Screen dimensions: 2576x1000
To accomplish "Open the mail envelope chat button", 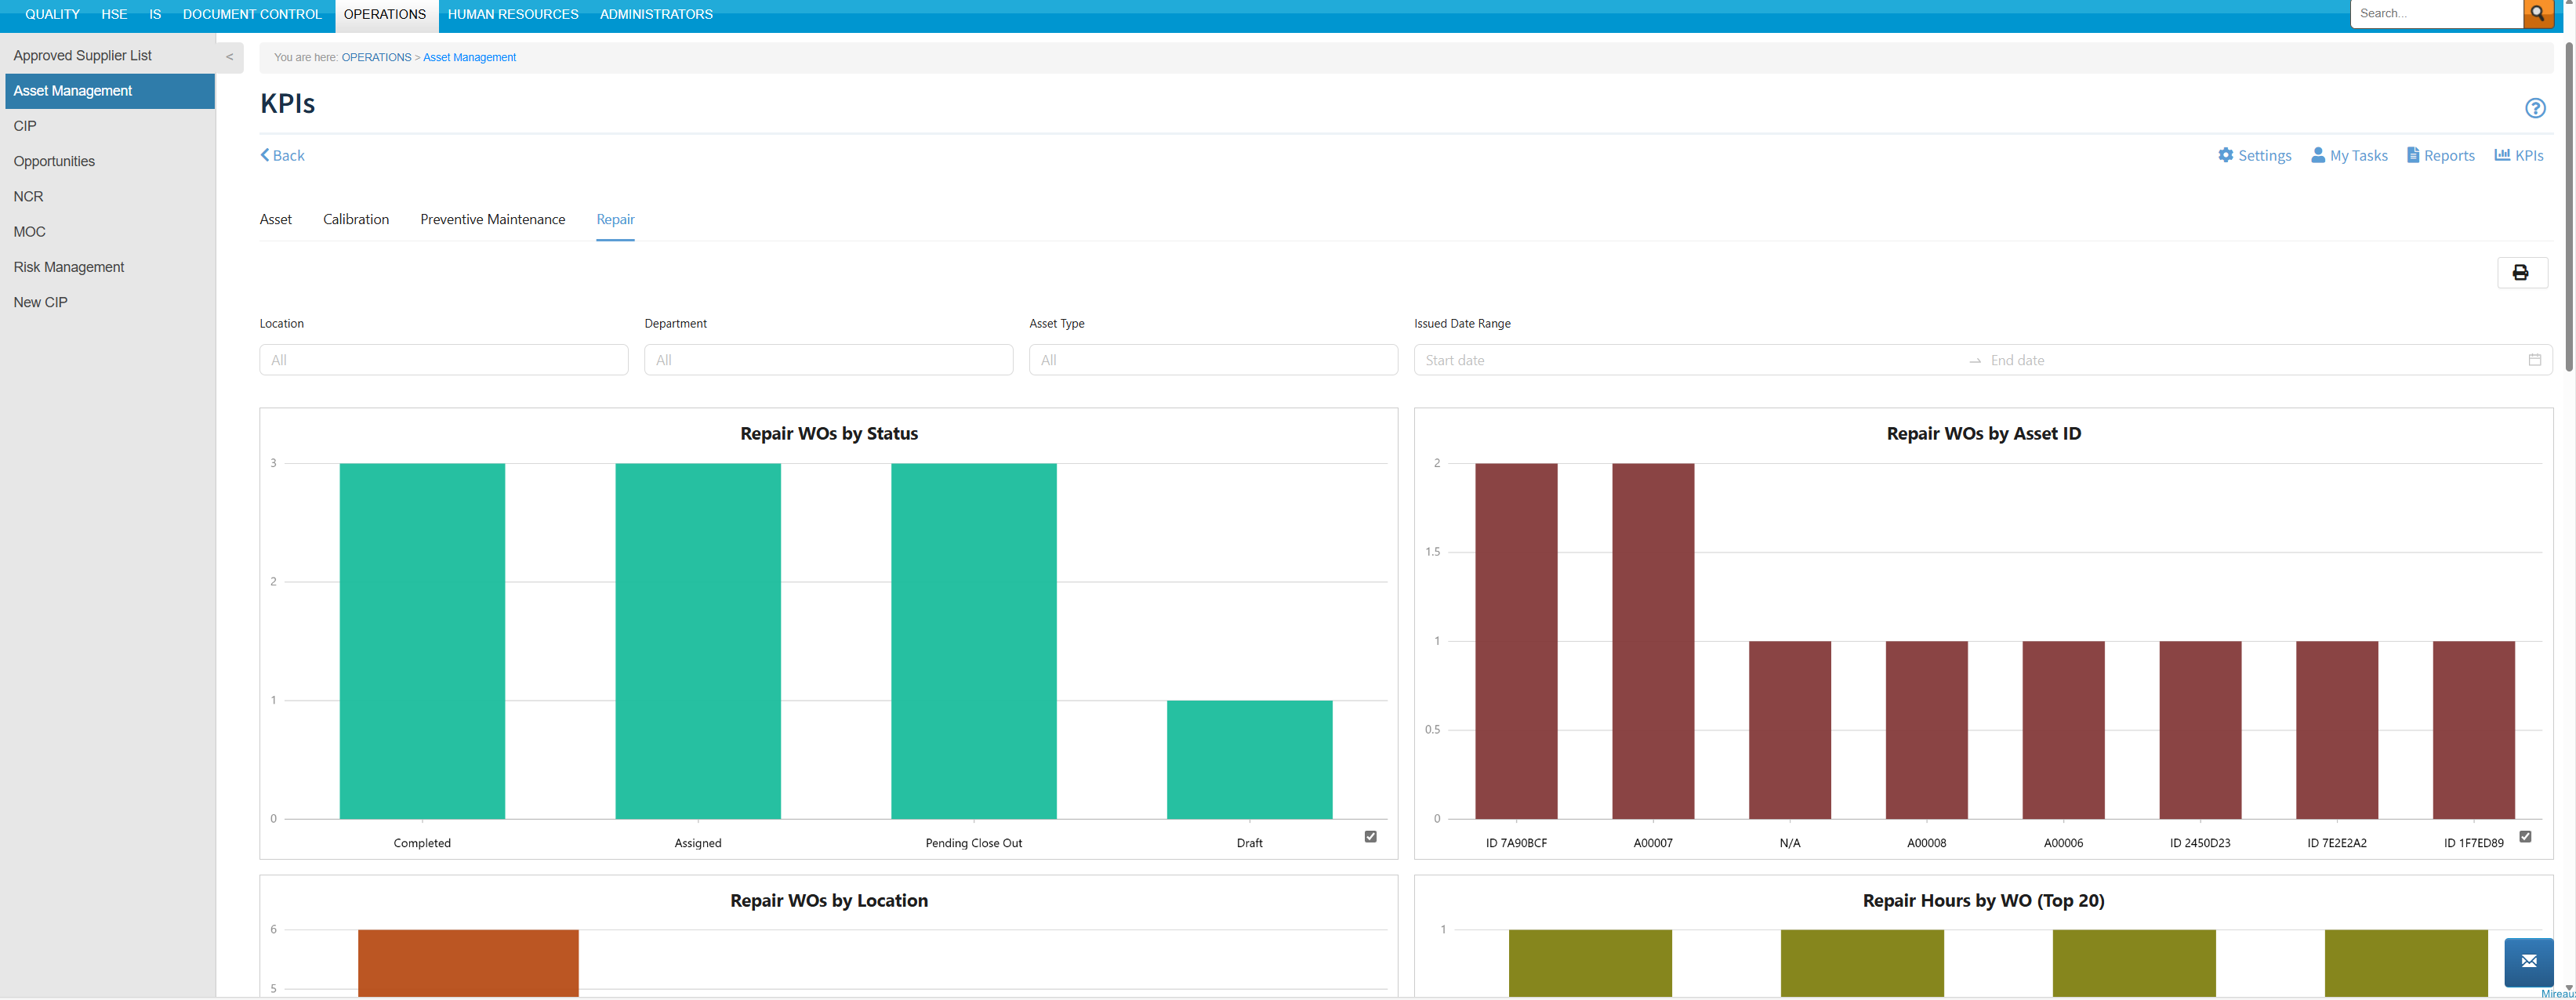I will click(2529, 961).
